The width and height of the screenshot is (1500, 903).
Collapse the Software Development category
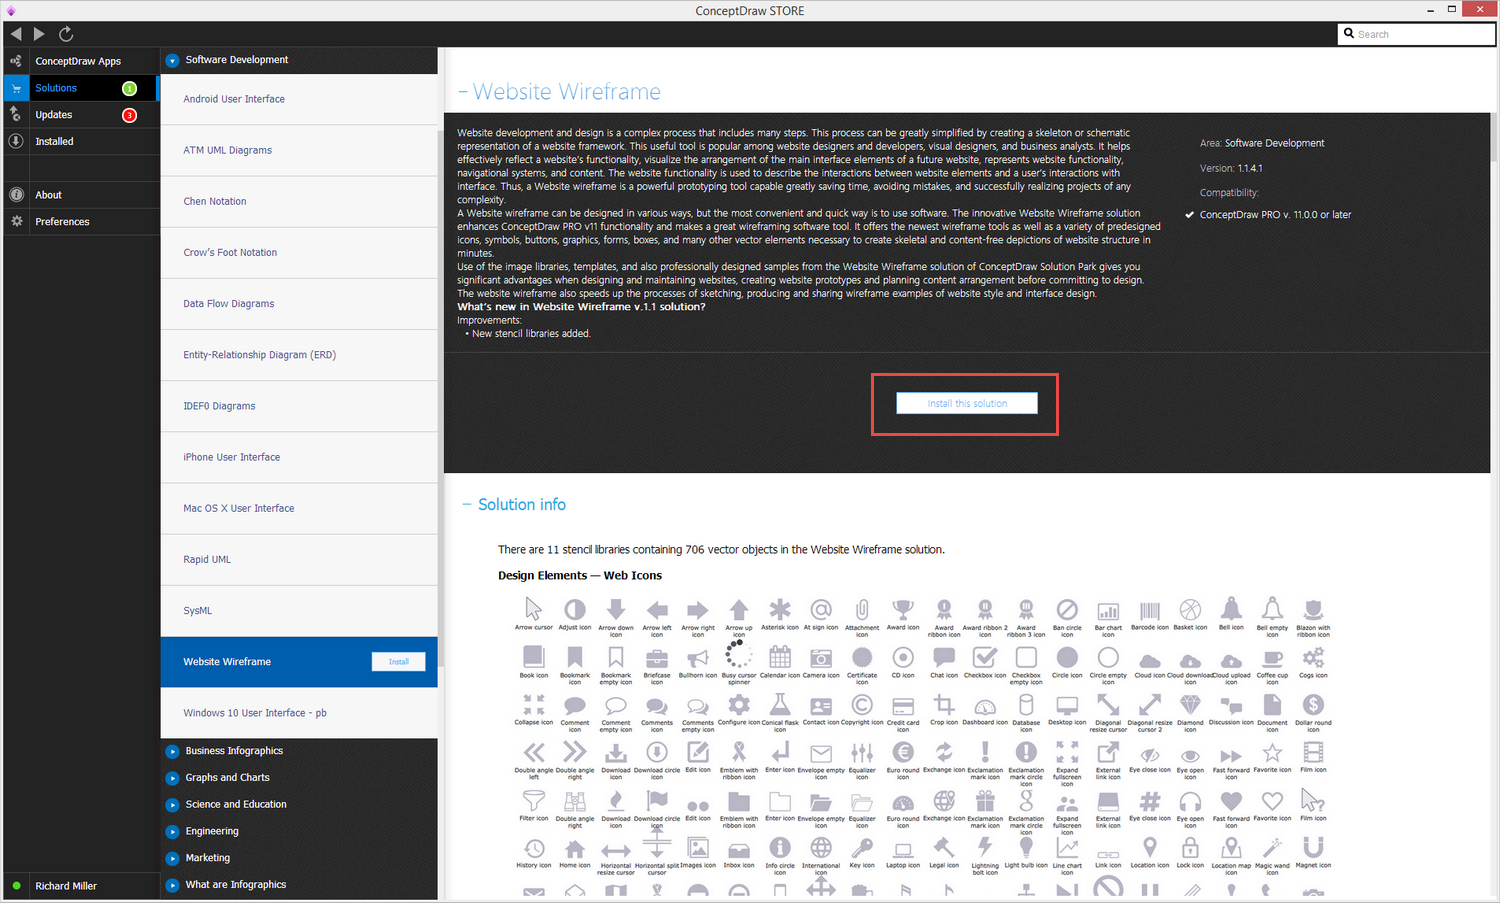172,60
